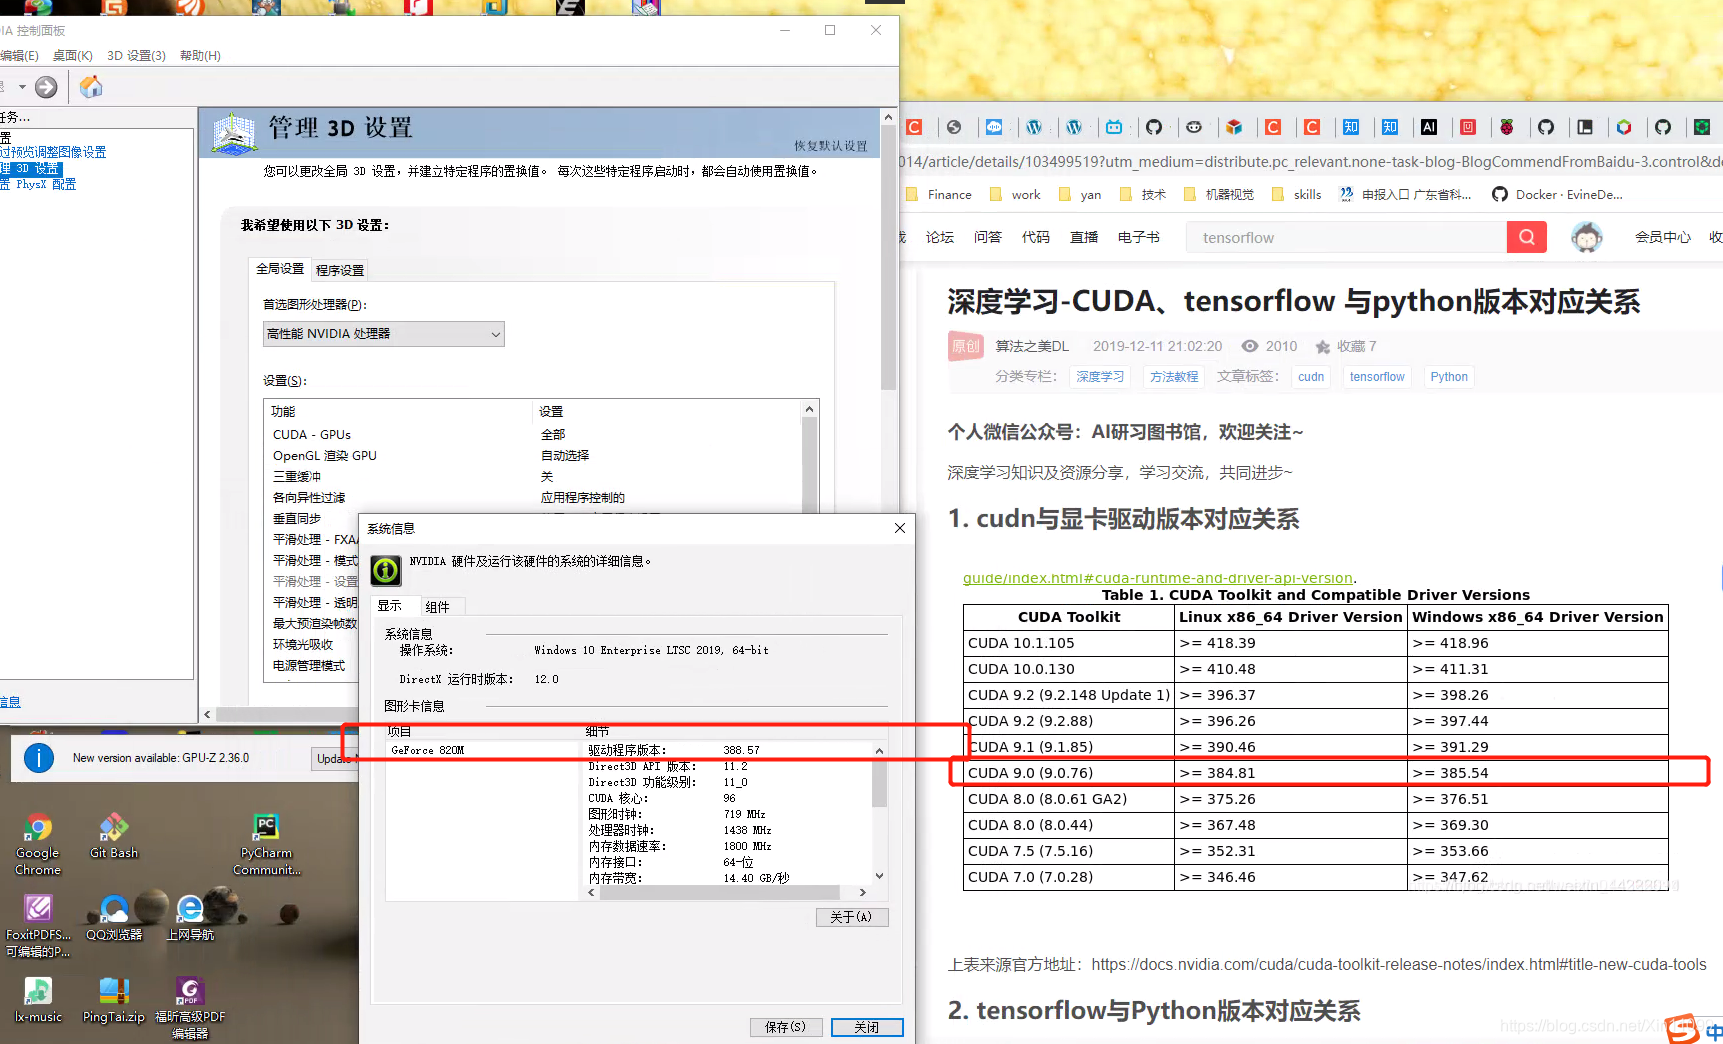
Task: Click the details list horizontal scrollbar
Action: 719,892
